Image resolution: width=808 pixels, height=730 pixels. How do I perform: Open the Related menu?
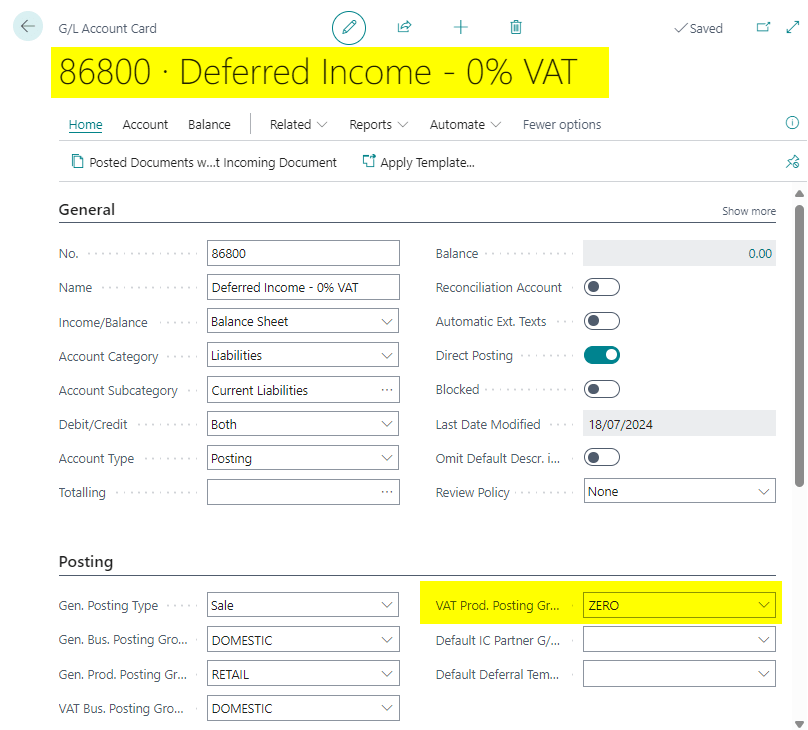(298, 125)
